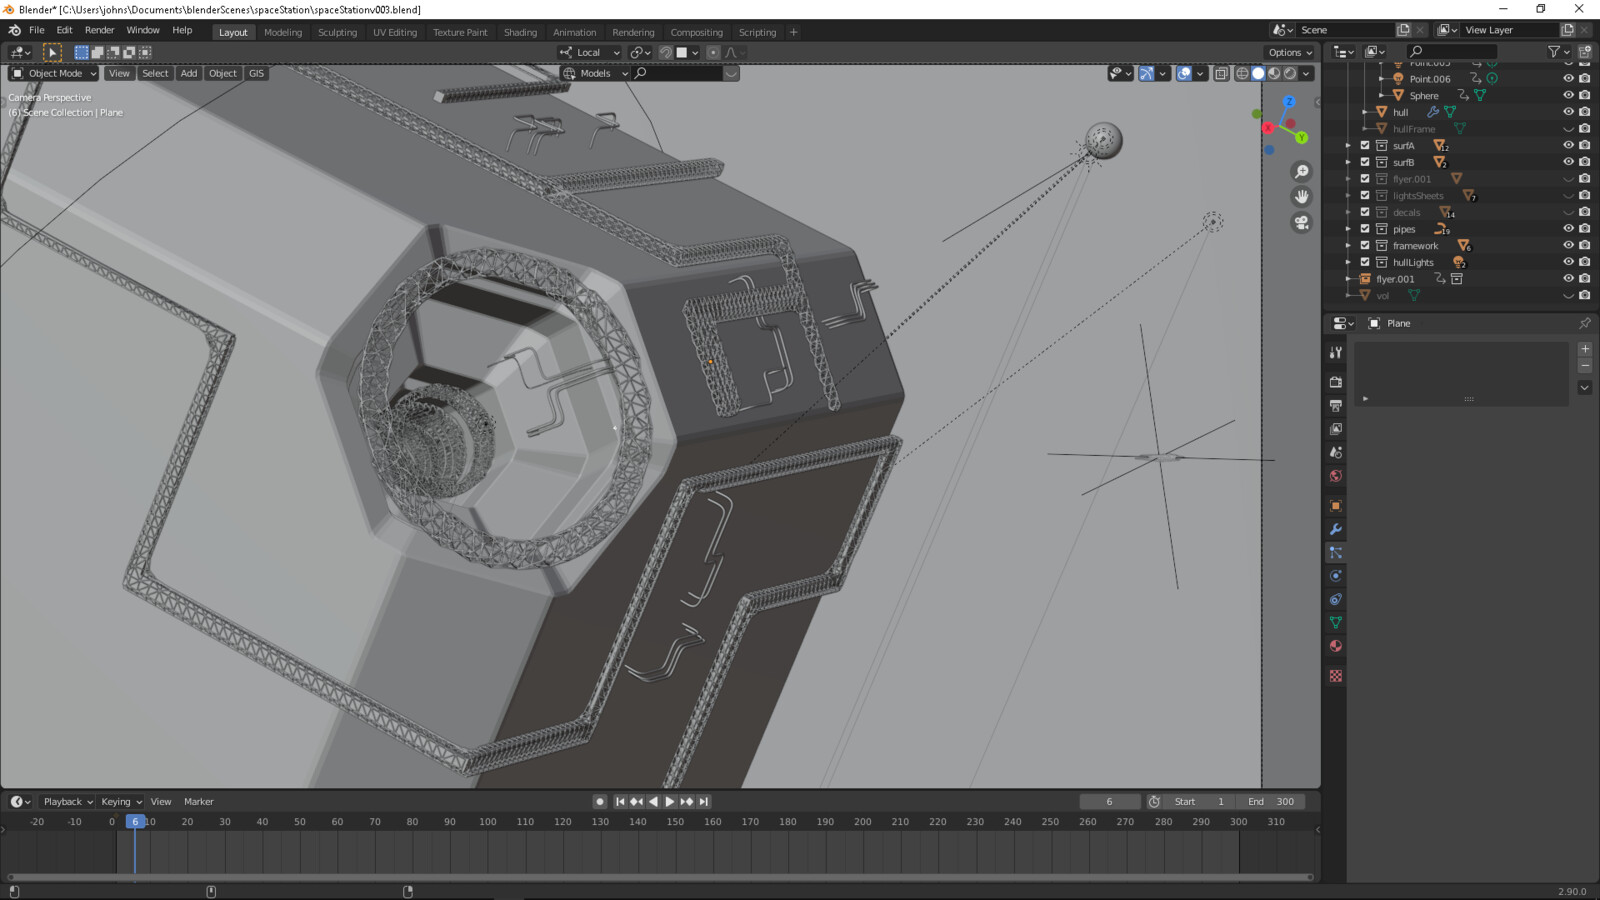1600x900 pixels.
Task: Uncheck the surfA collection checkbox
Action: coord(1364,145)
